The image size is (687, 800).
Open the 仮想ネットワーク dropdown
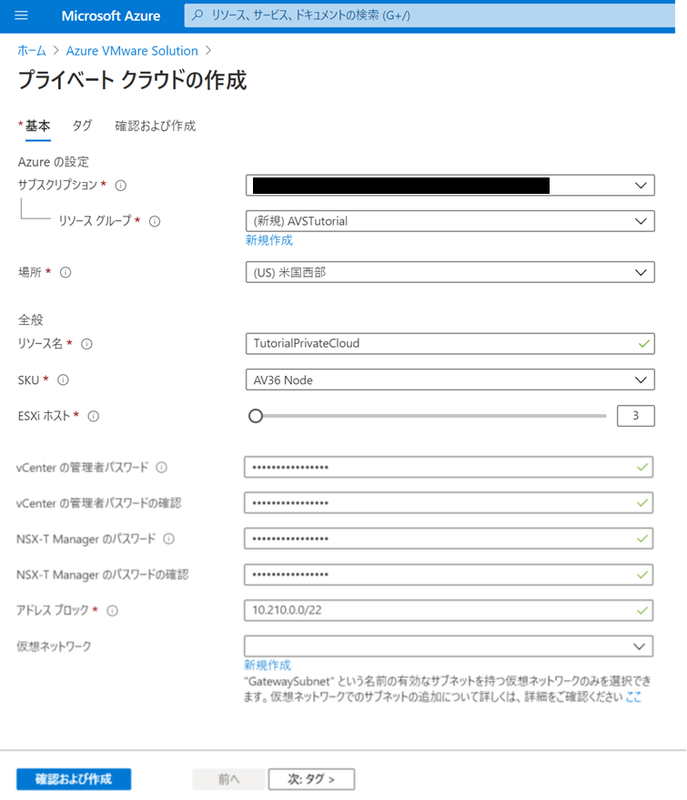point(449,646)
